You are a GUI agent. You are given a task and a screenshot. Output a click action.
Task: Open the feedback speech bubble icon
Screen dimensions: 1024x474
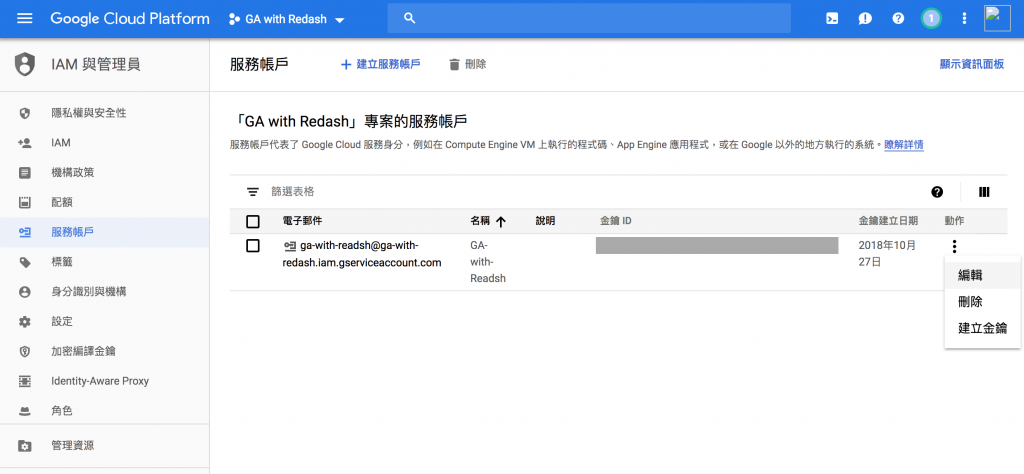click(865, 19)
